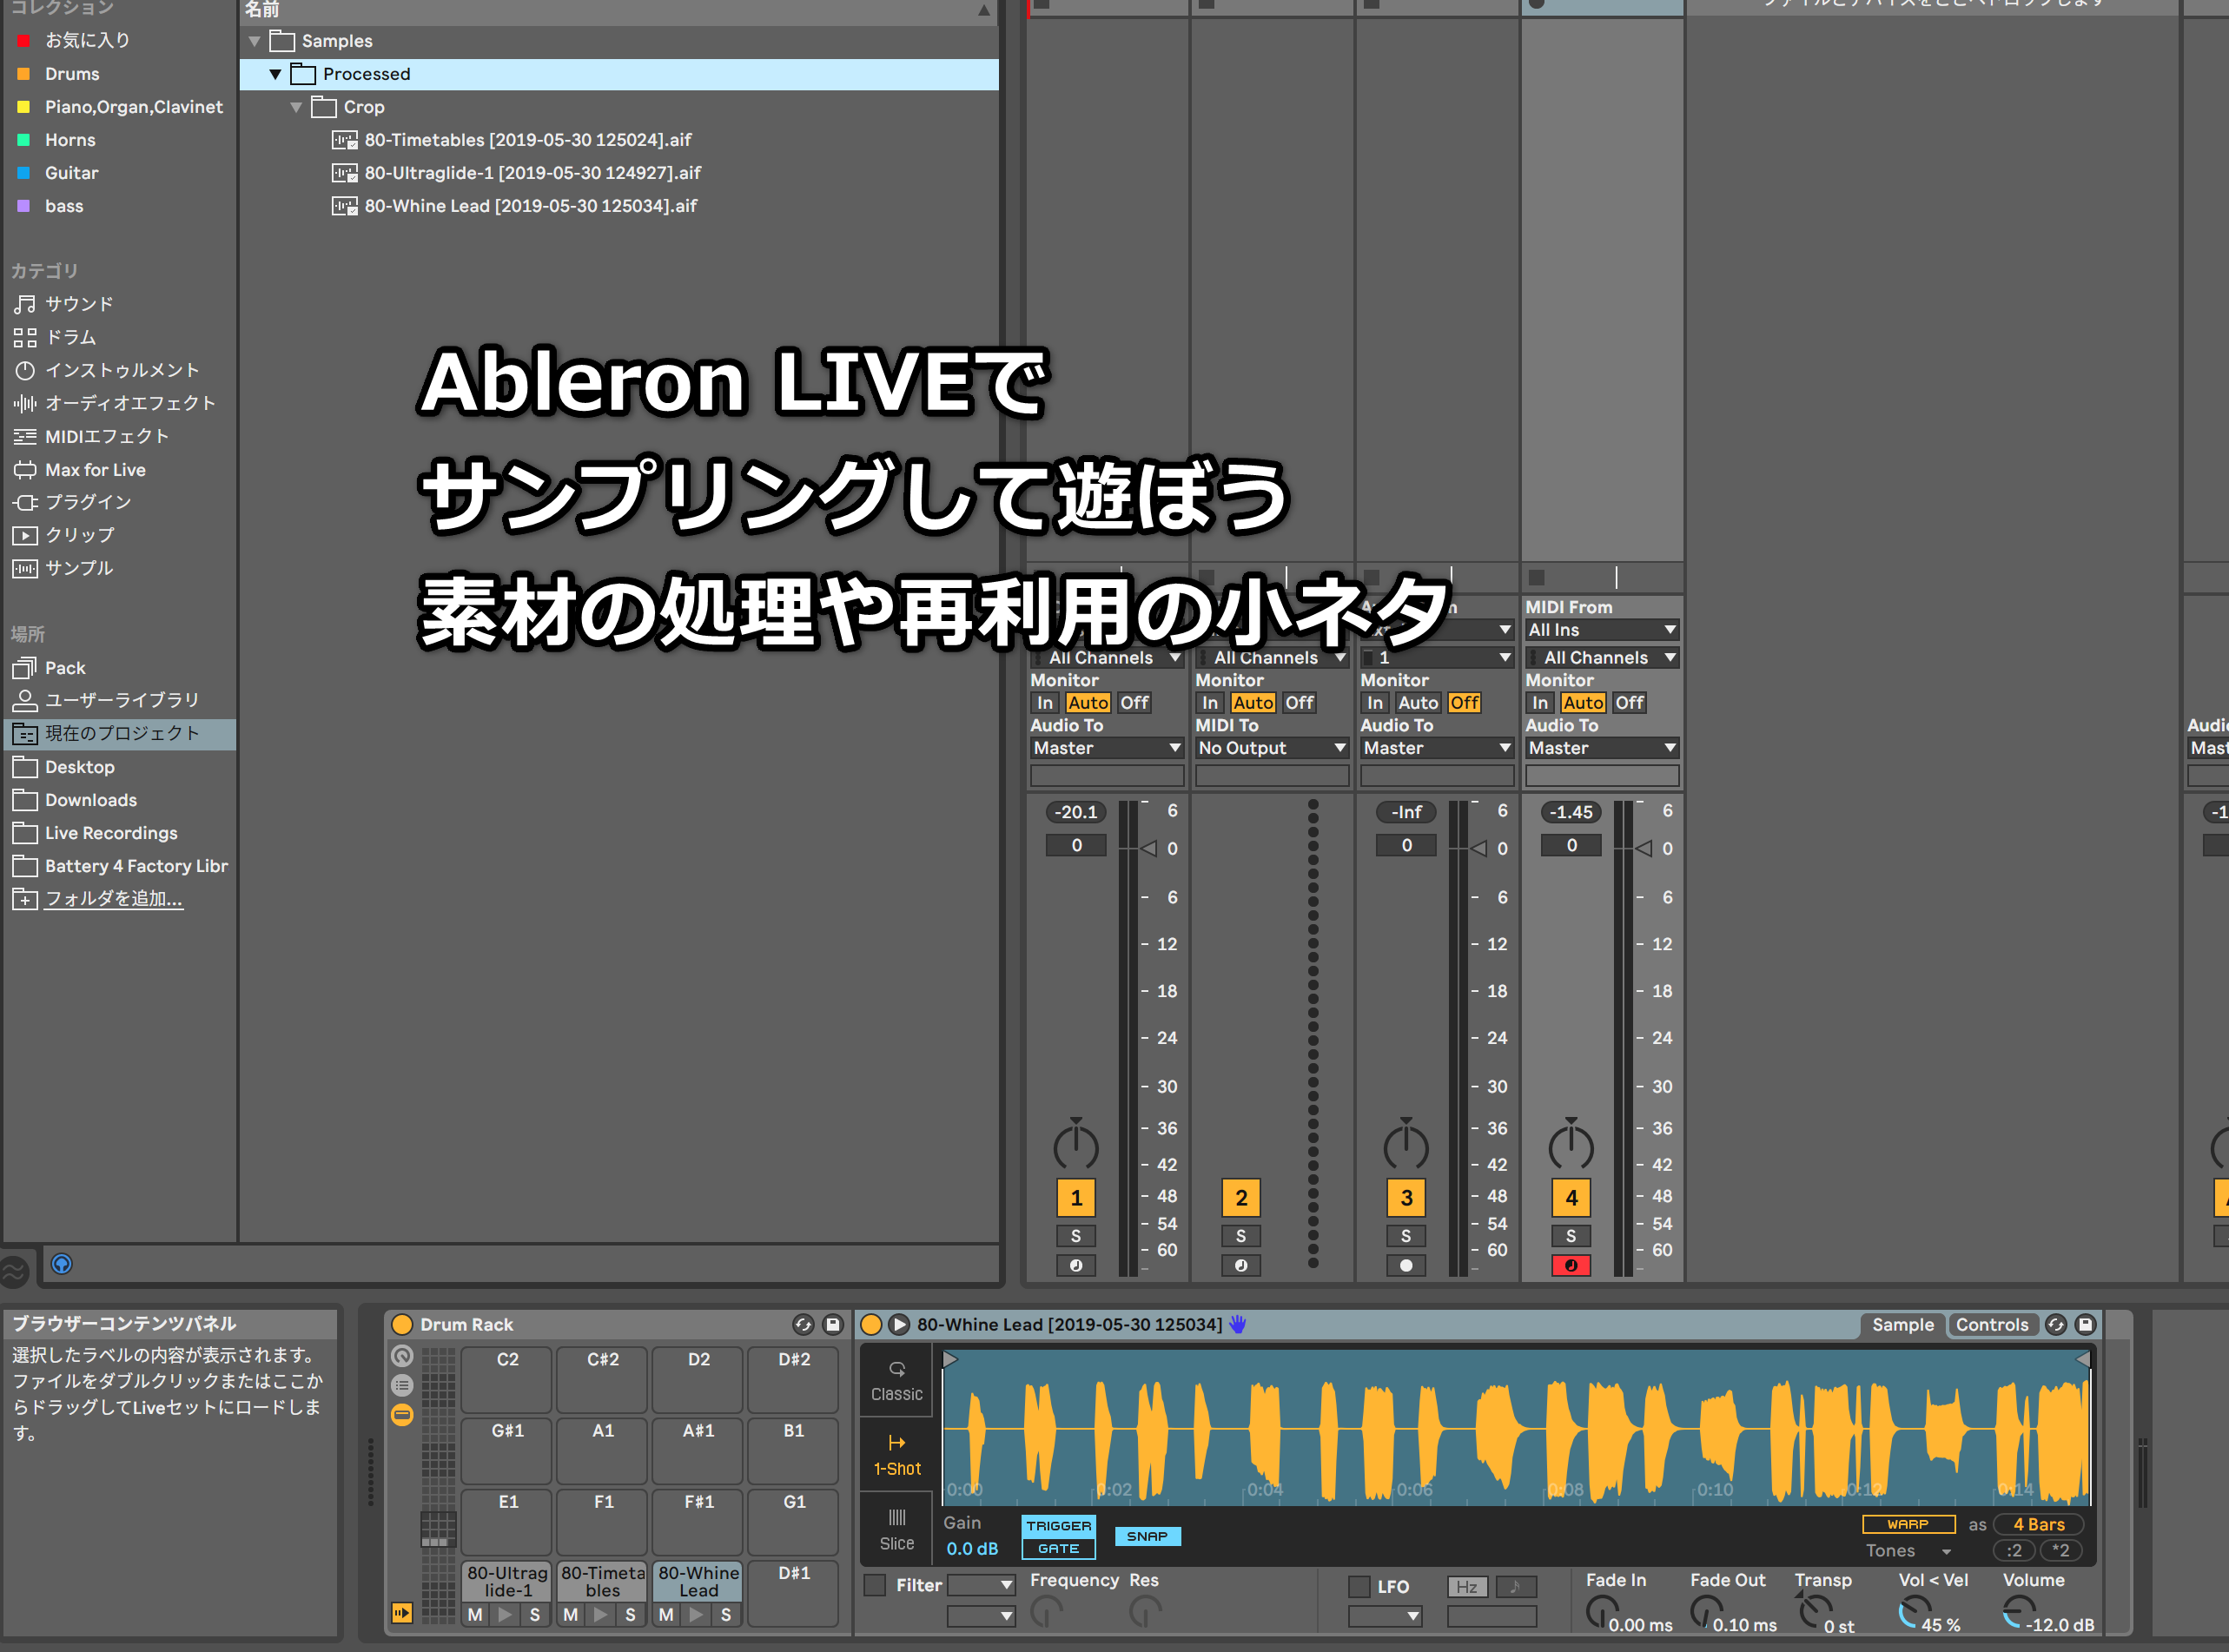Image resolution: width=2229 pixels, height=1652 pixels.
Task: Collapse the Processed folder
Action: point(275,74)
